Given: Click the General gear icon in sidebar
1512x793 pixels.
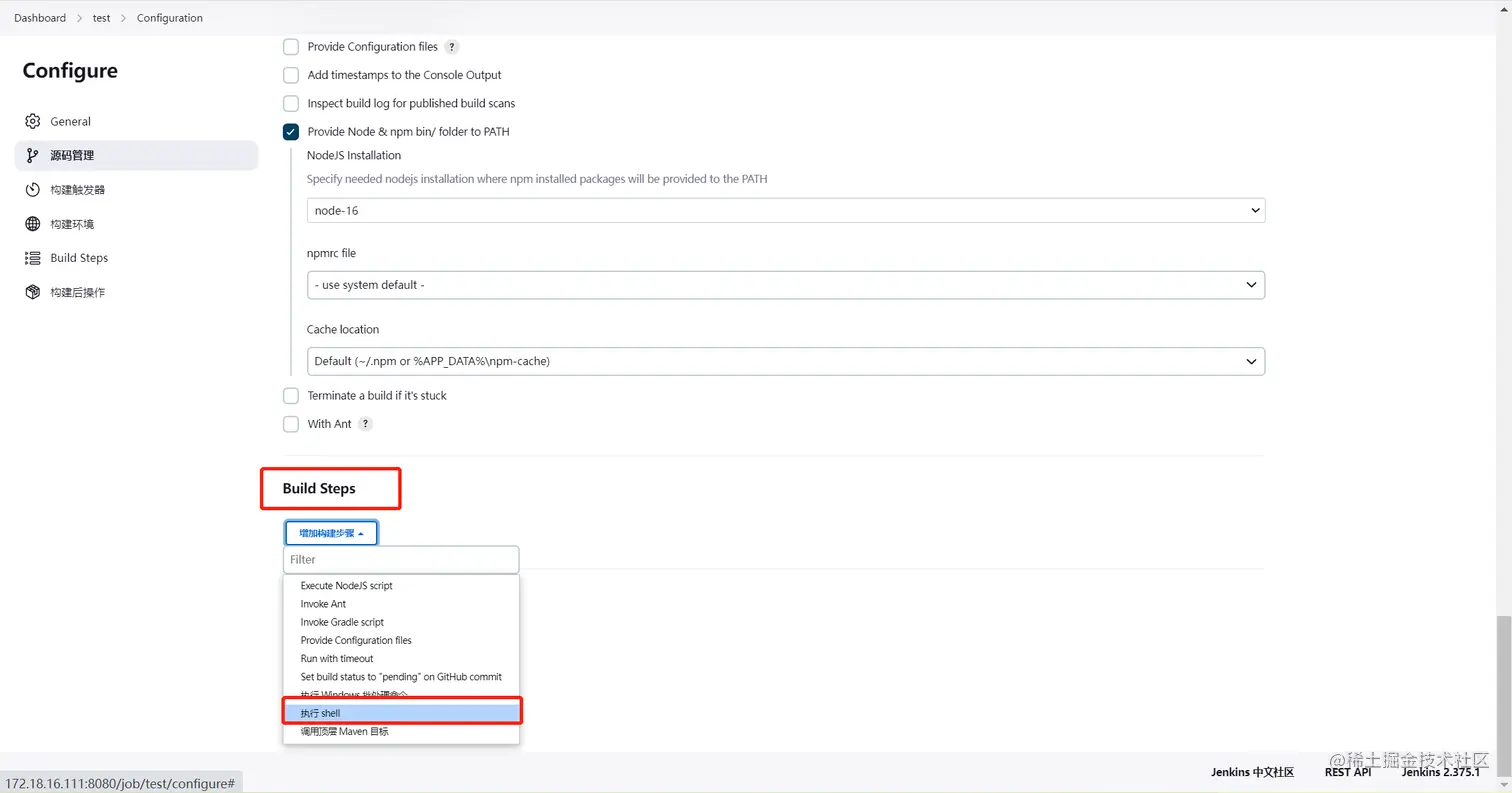Looking at the screenshot, I should click(32, 121).
